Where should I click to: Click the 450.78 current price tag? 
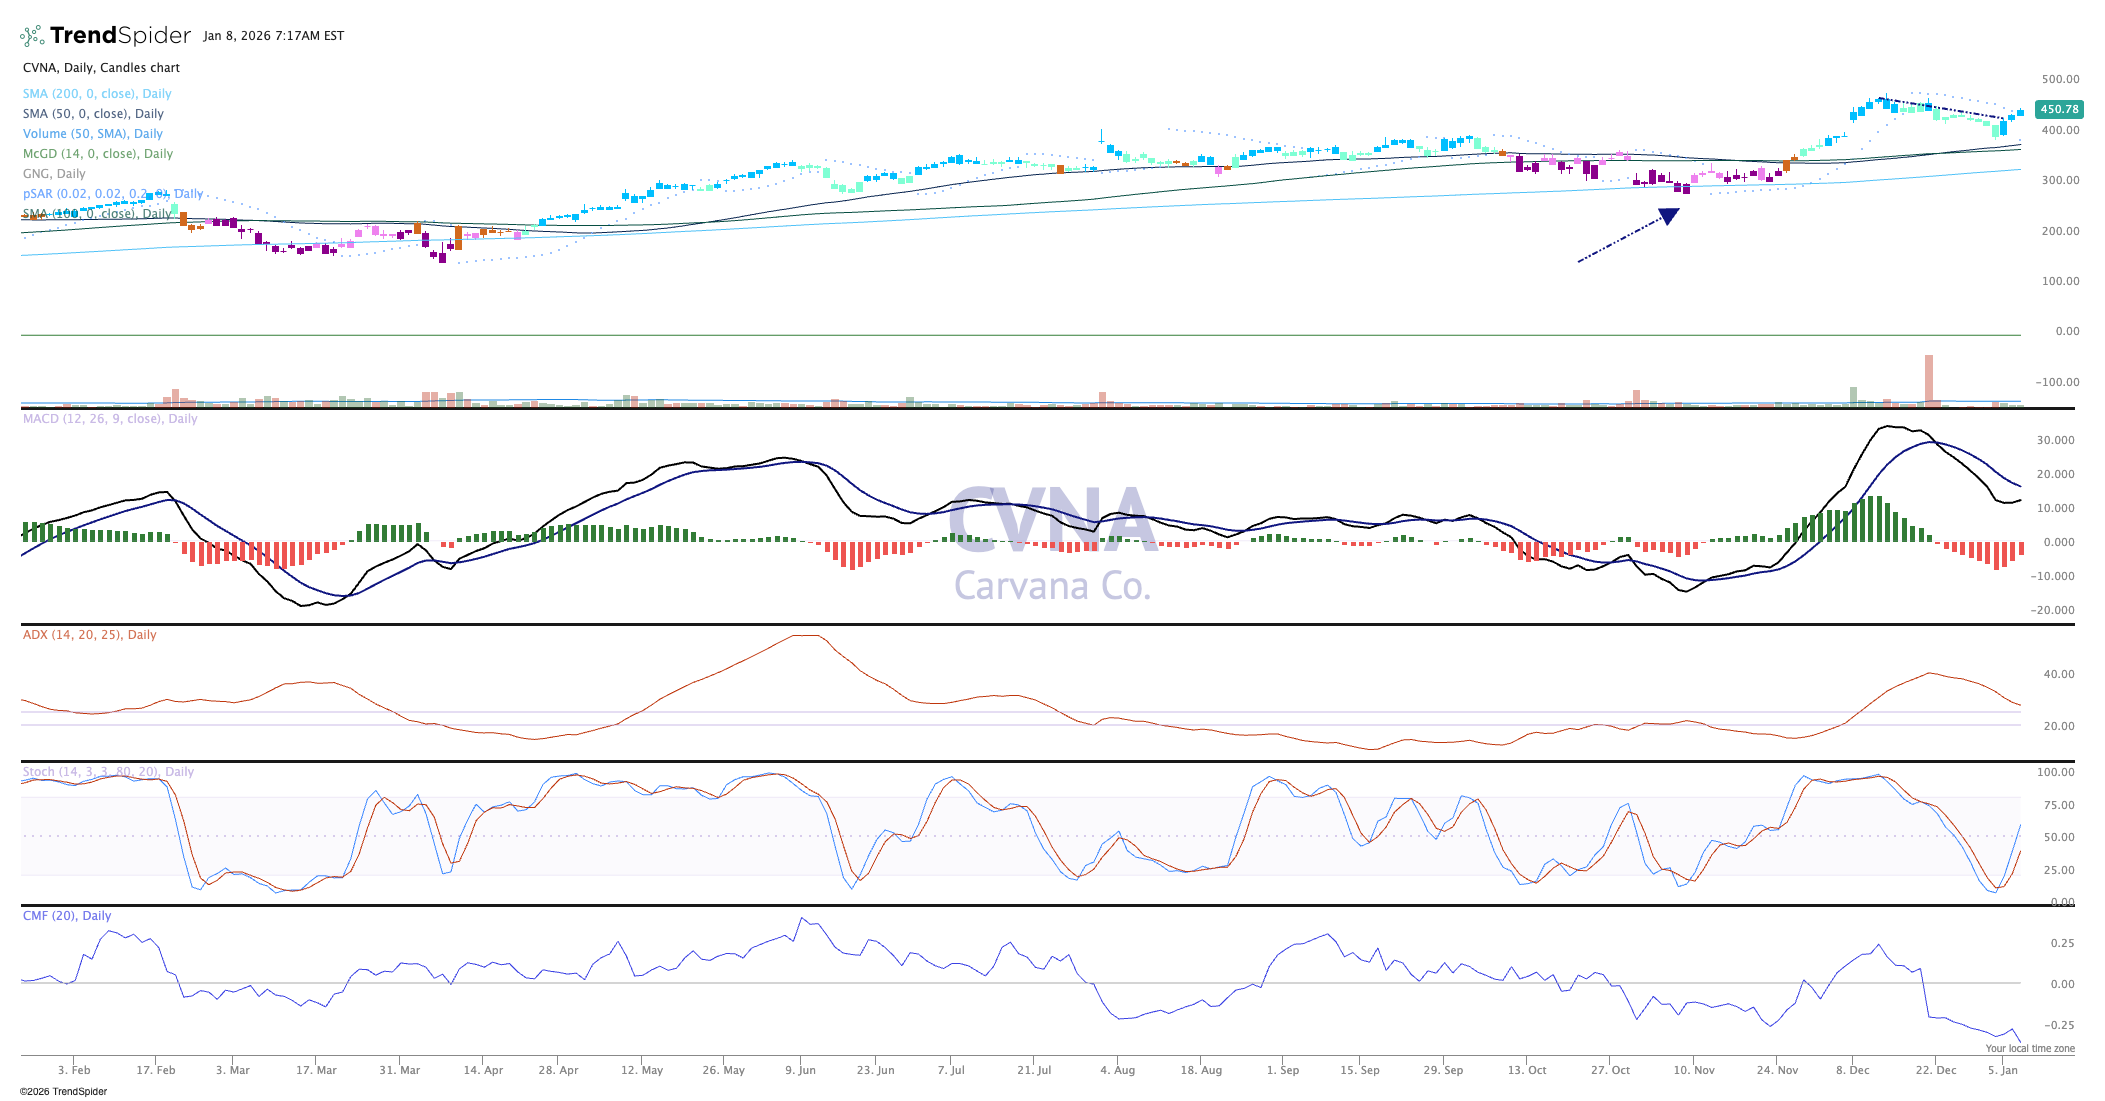(2059, 110)
